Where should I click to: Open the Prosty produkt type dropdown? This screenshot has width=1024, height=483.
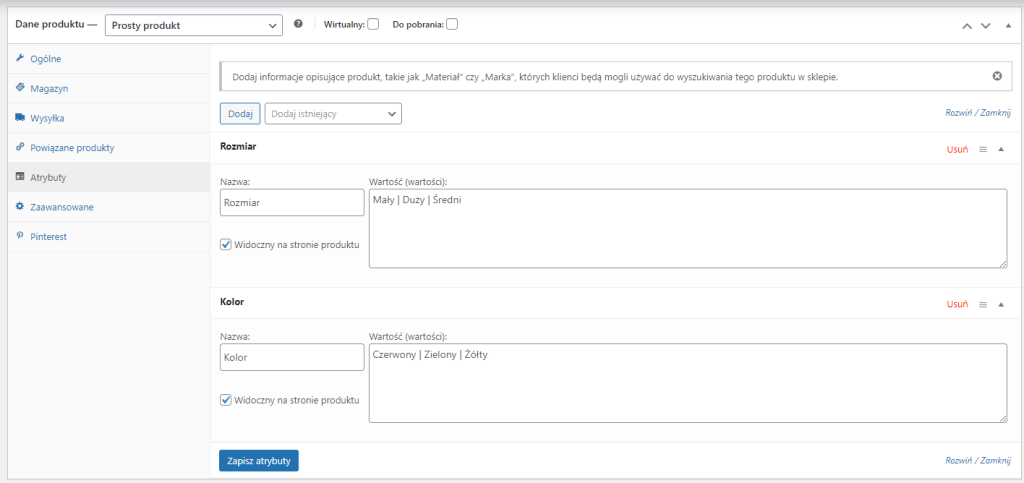193,25
